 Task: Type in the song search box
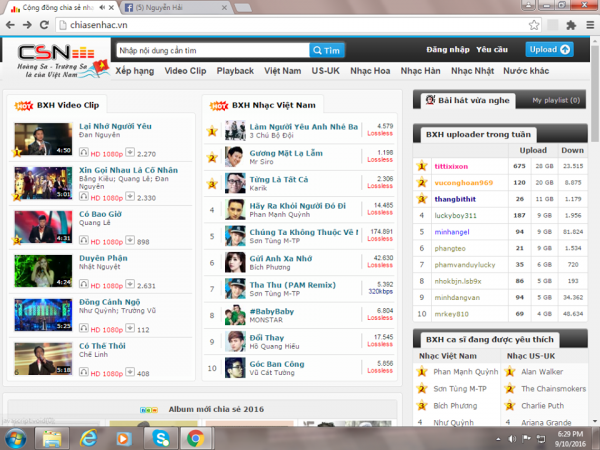210,50
